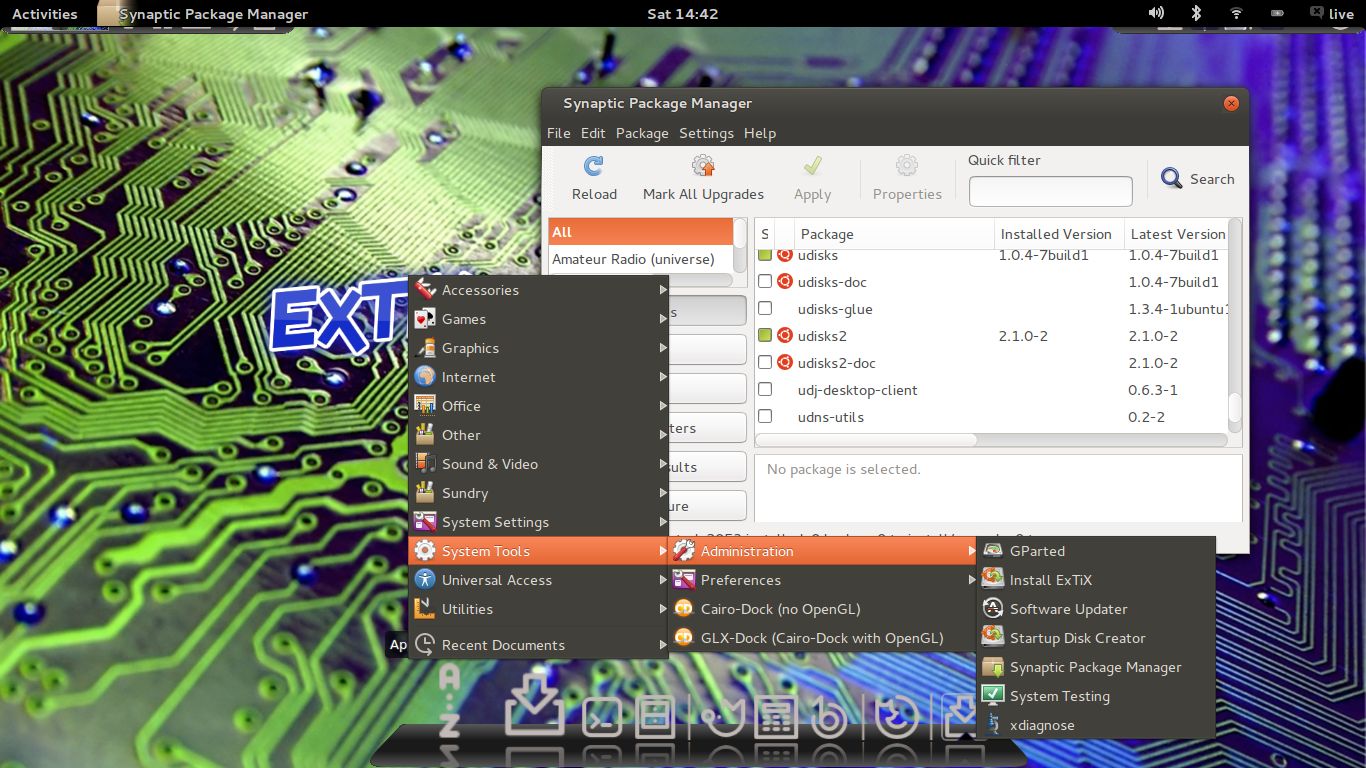Click the package list horizontal scrollbar

click(x=866, y=440)
